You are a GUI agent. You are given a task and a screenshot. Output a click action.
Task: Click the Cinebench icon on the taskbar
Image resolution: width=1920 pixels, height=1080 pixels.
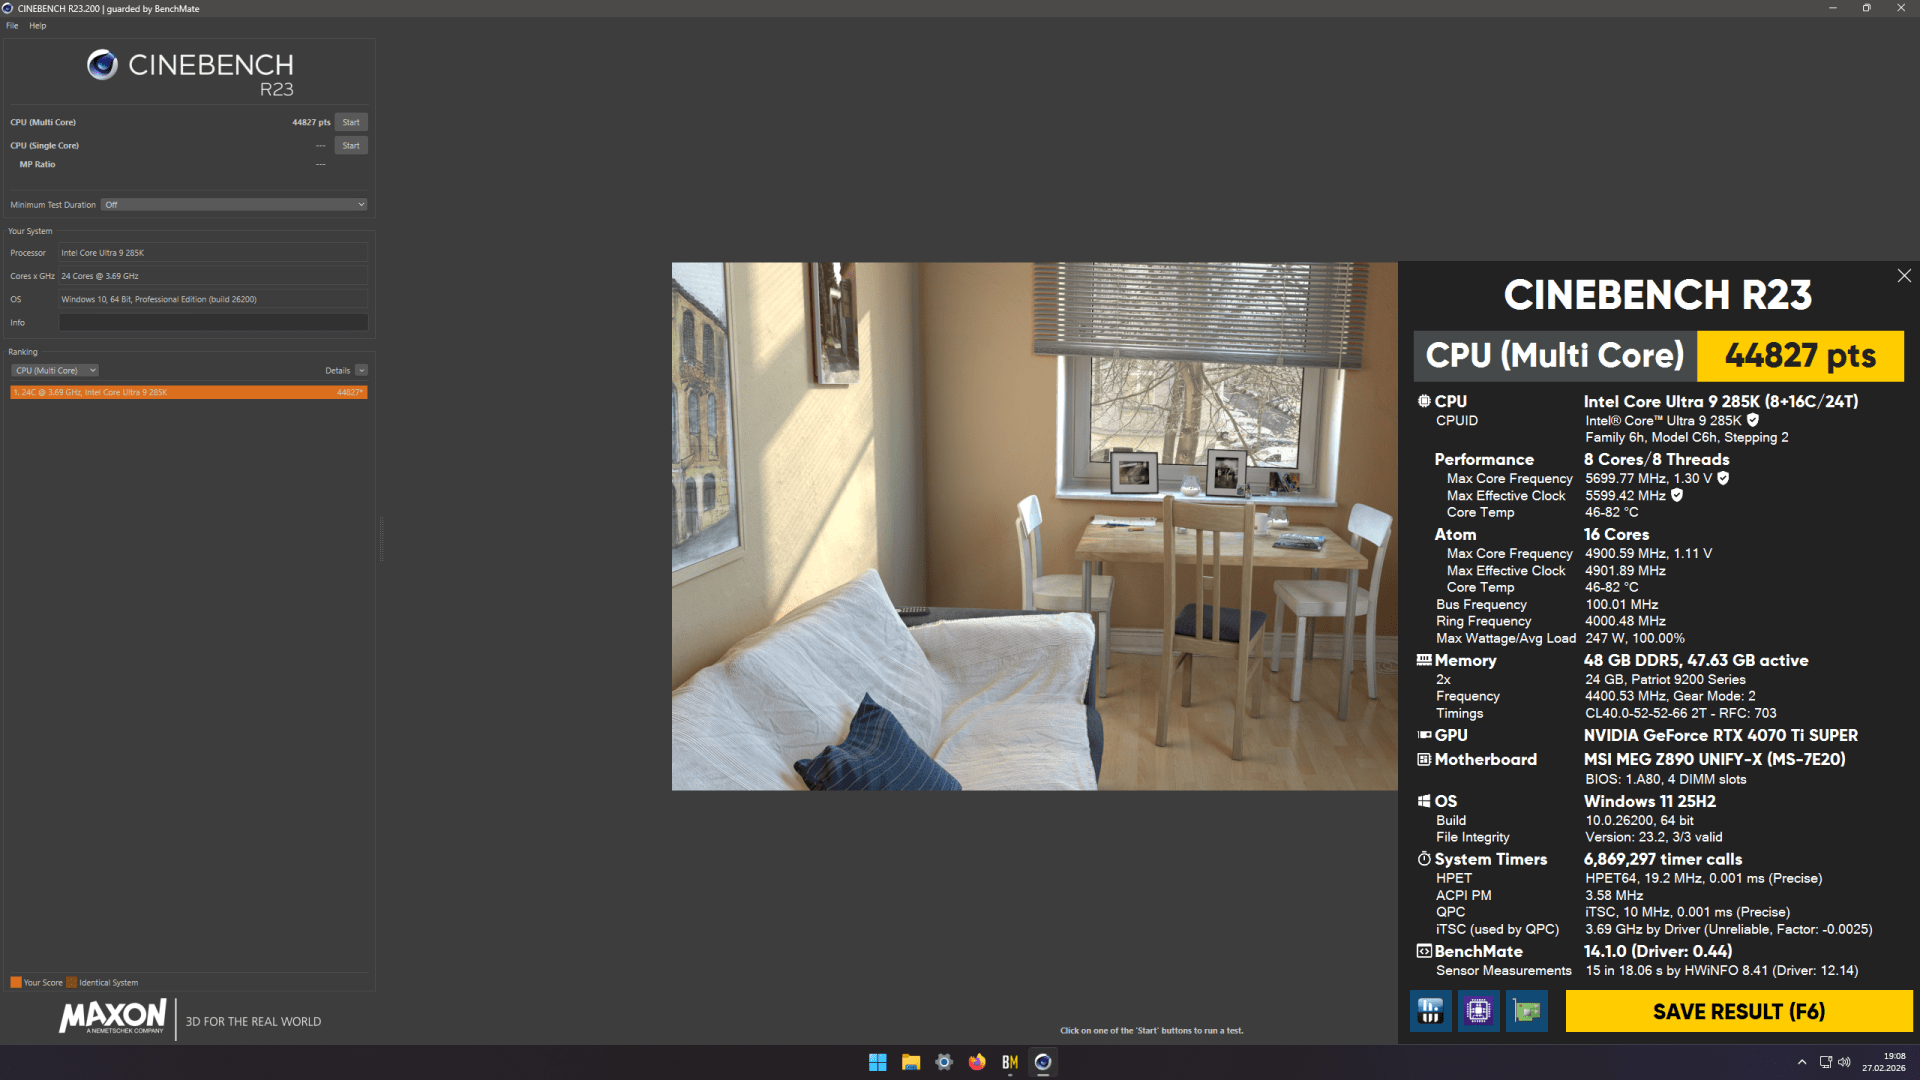click(1043, 1062)
